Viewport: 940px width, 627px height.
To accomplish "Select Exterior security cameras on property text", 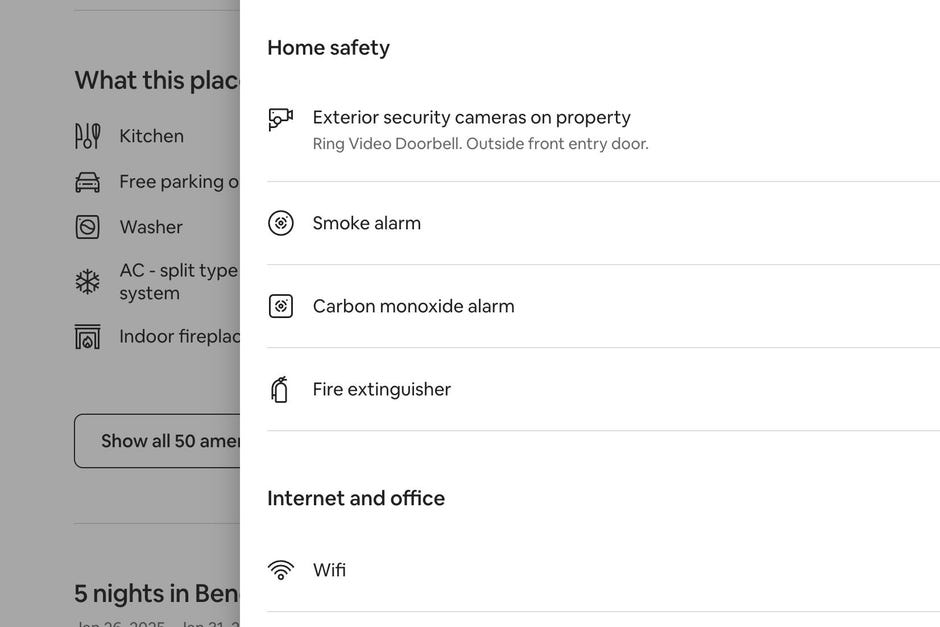I will [x=471, y=117].
